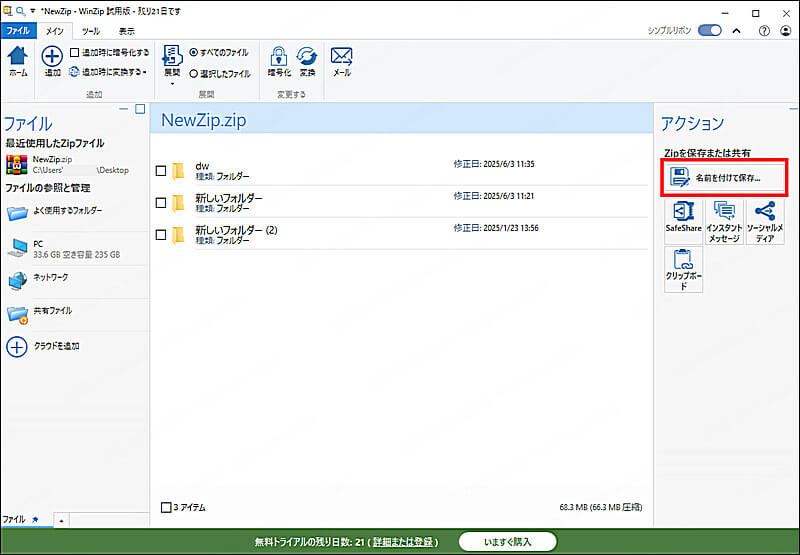Screen dimensions: 800x555
Task: Expand the Extract (展開) dropdown arrow
Action: point(172,84)
